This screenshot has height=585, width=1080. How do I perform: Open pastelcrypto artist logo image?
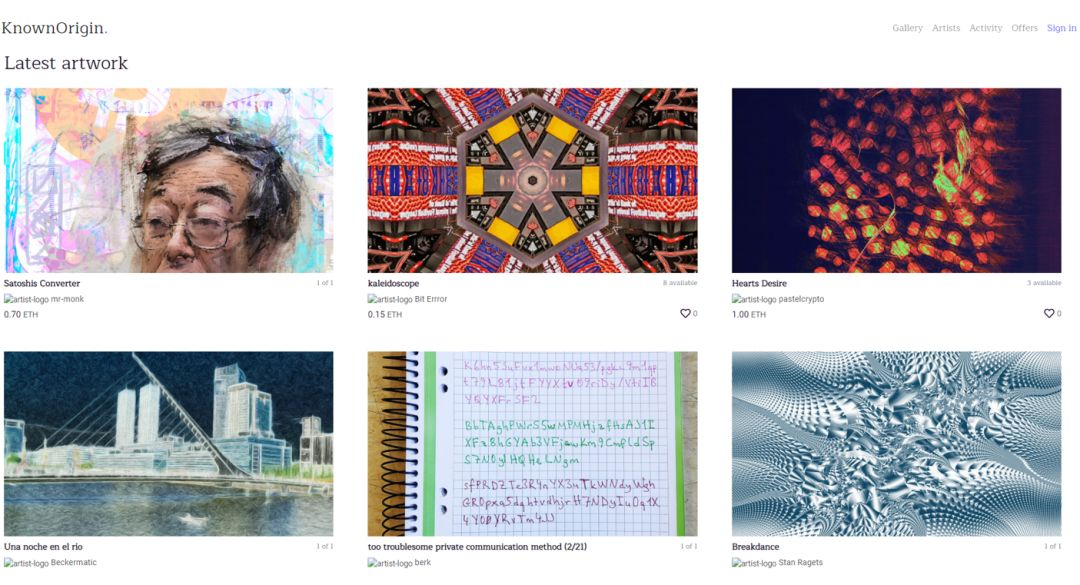tap(754, 300)
